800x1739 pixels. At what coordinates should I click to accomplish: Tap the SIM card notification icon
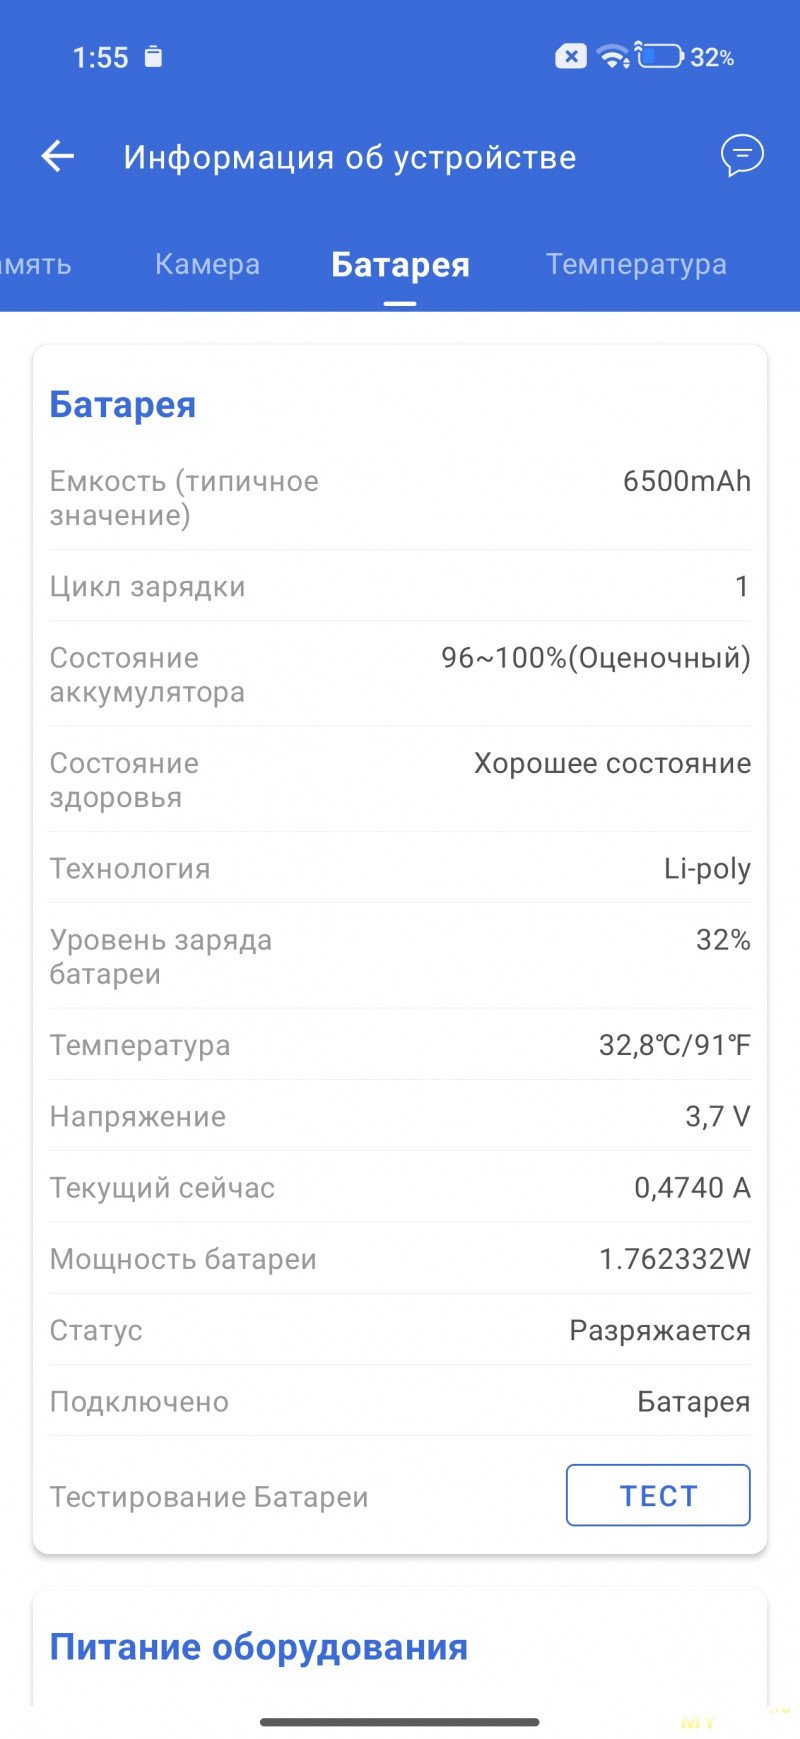(153, 57)
